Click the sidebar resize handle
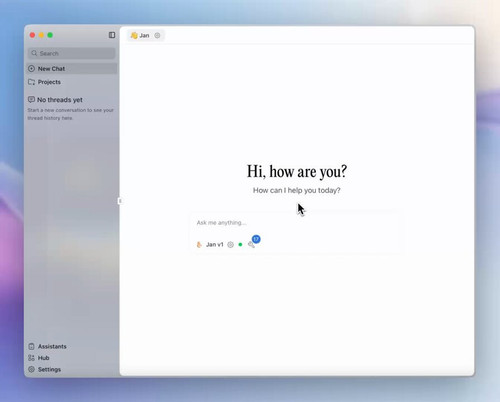 pyautogui.click(x=120, y=201)
